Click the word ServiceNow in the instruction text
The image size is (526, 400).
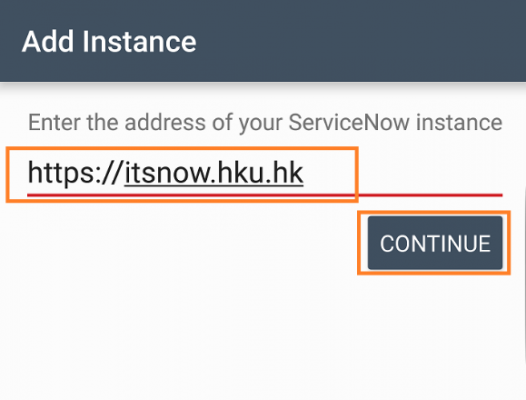349,122
